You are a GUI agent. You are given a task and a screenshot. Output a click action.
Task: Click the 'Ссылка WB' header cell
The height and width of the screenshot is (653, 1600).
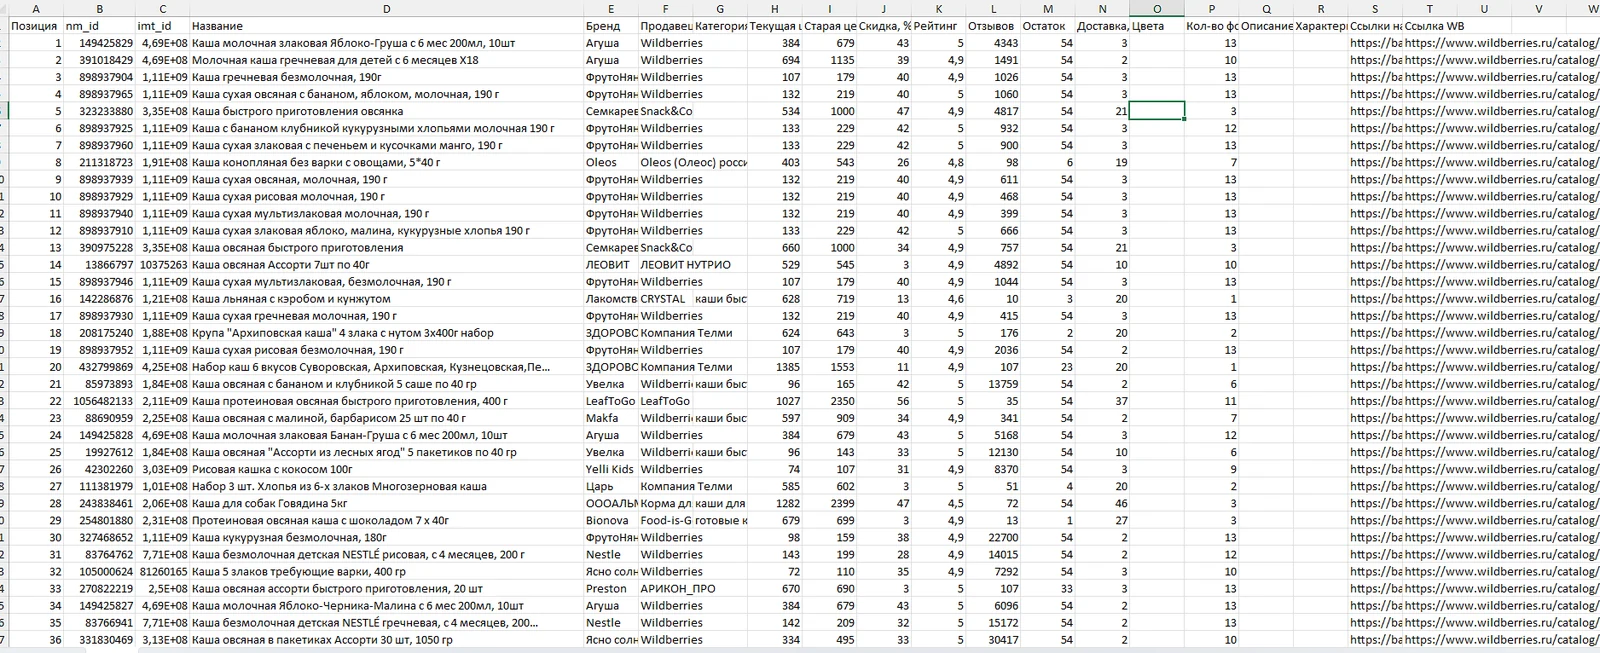pos(1430,26)
